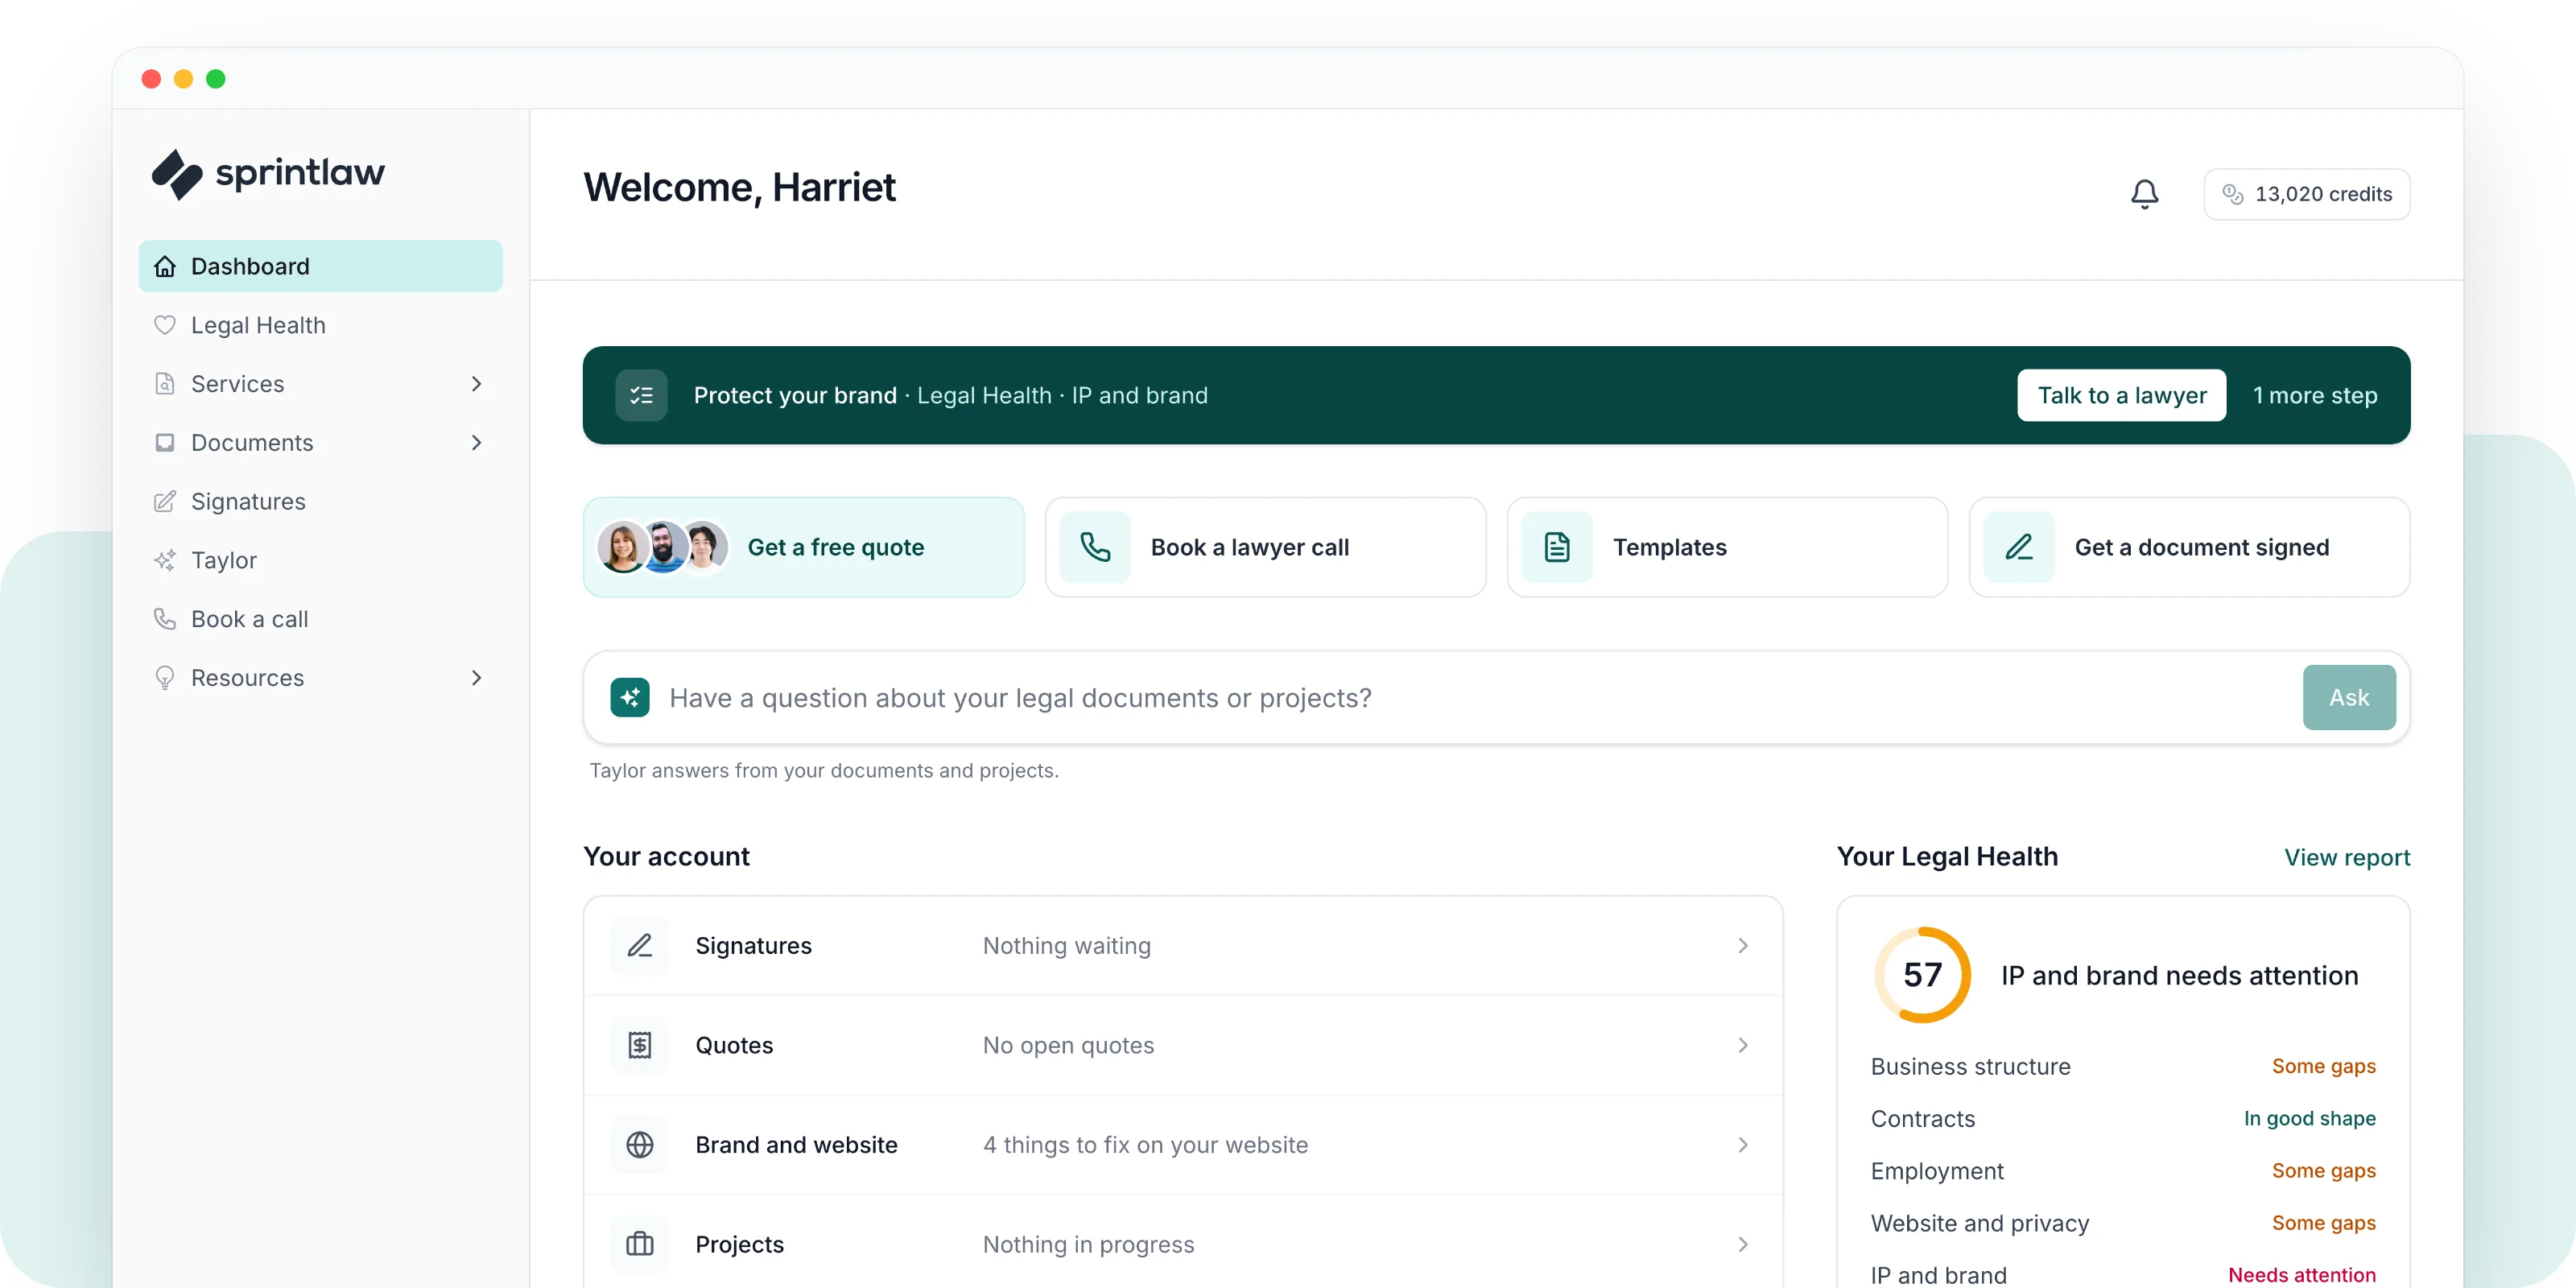The image size is (2576, 1288).
Task: Click the 13,020 credits button
Action: coord(2307,194)
